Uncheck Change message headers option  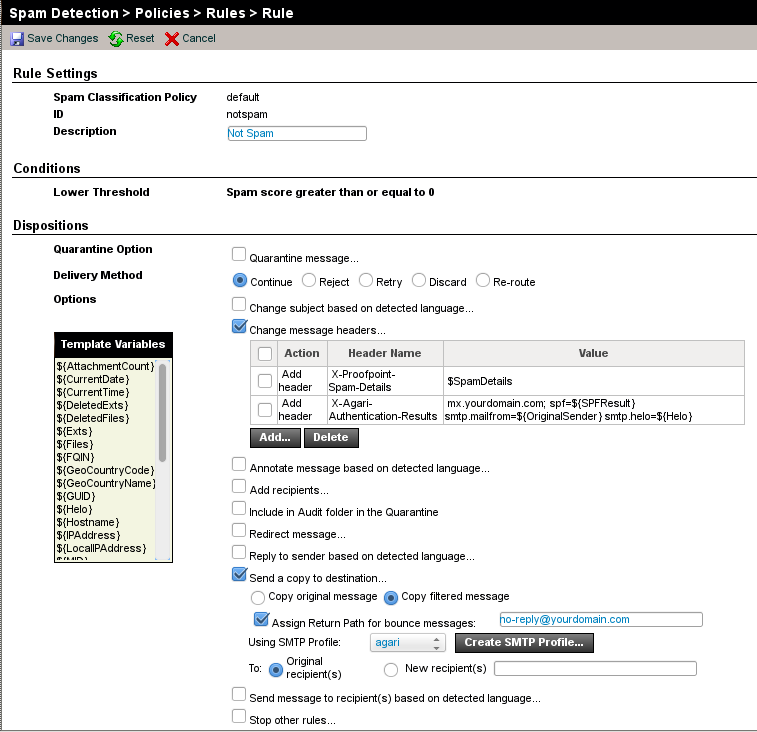[x=239, y=326]
